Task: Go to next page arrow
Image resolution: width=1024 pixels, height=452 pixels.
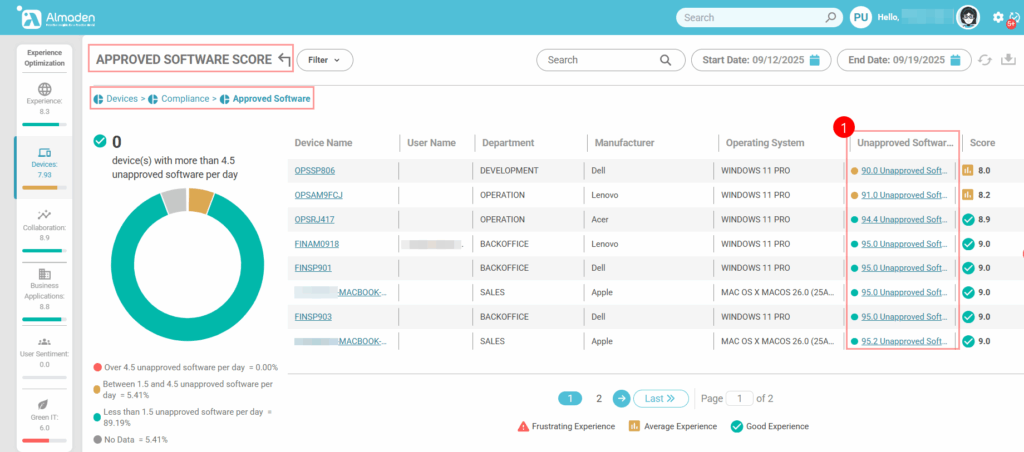Action: pyautogui.click(x=621, y=398)
